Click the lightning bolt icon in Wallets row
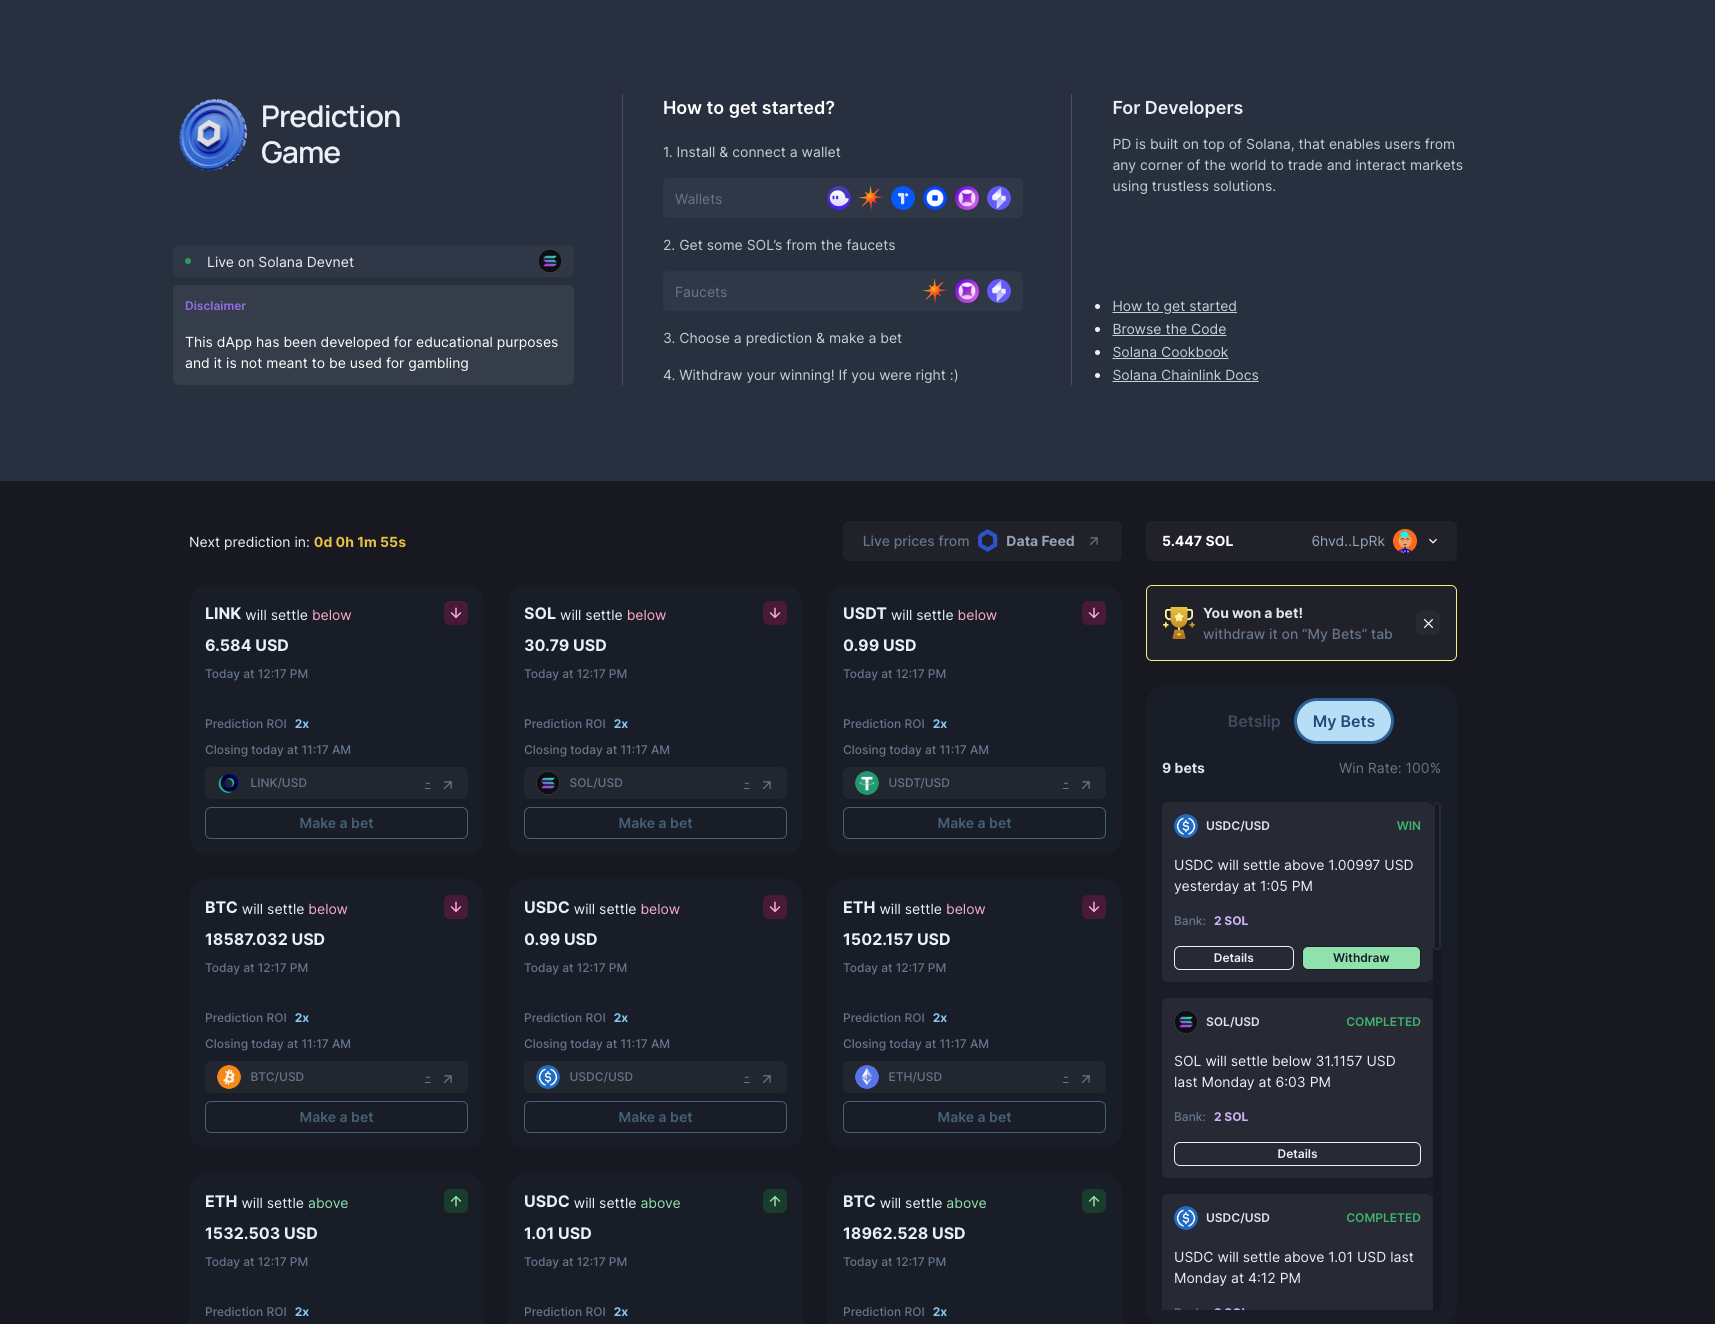 point(999,198)
